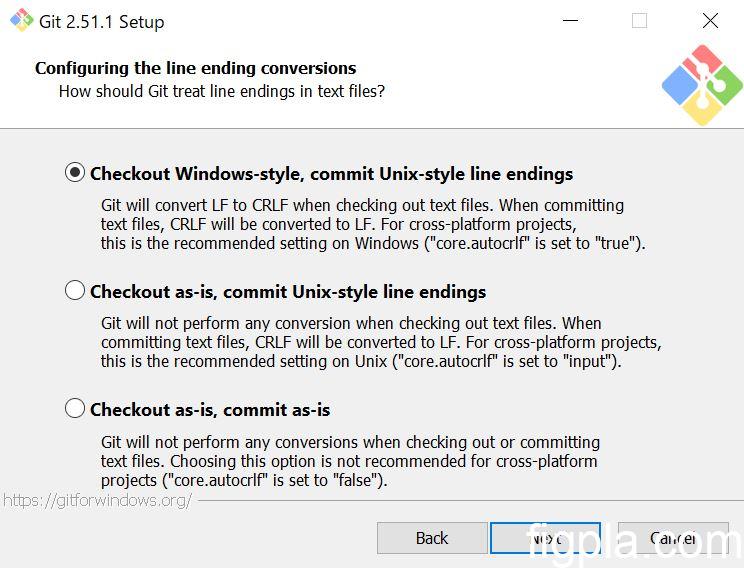Click the description mentioning core.autocrlf set to "false"
This screenshot has height=568, width=744.
click(350, 461)
